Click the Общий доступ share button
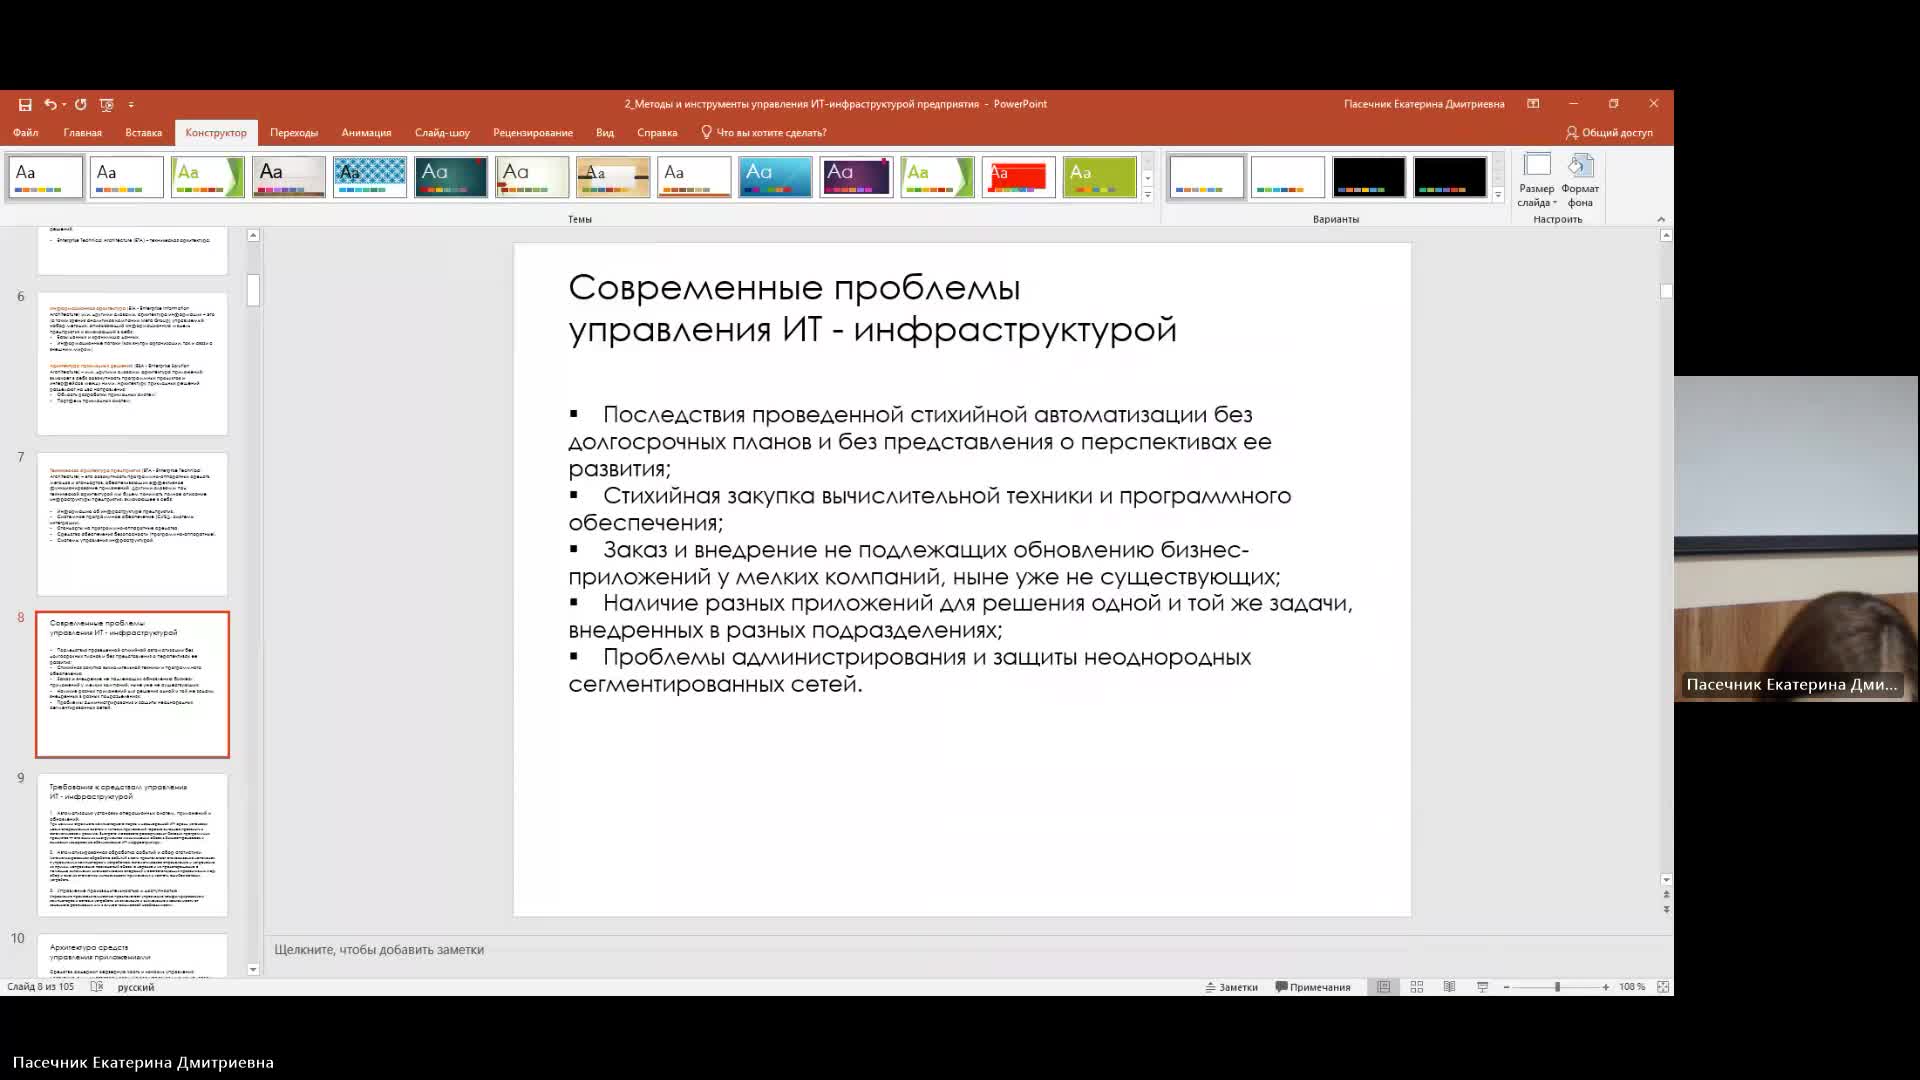 click(x=1609, y=133)
